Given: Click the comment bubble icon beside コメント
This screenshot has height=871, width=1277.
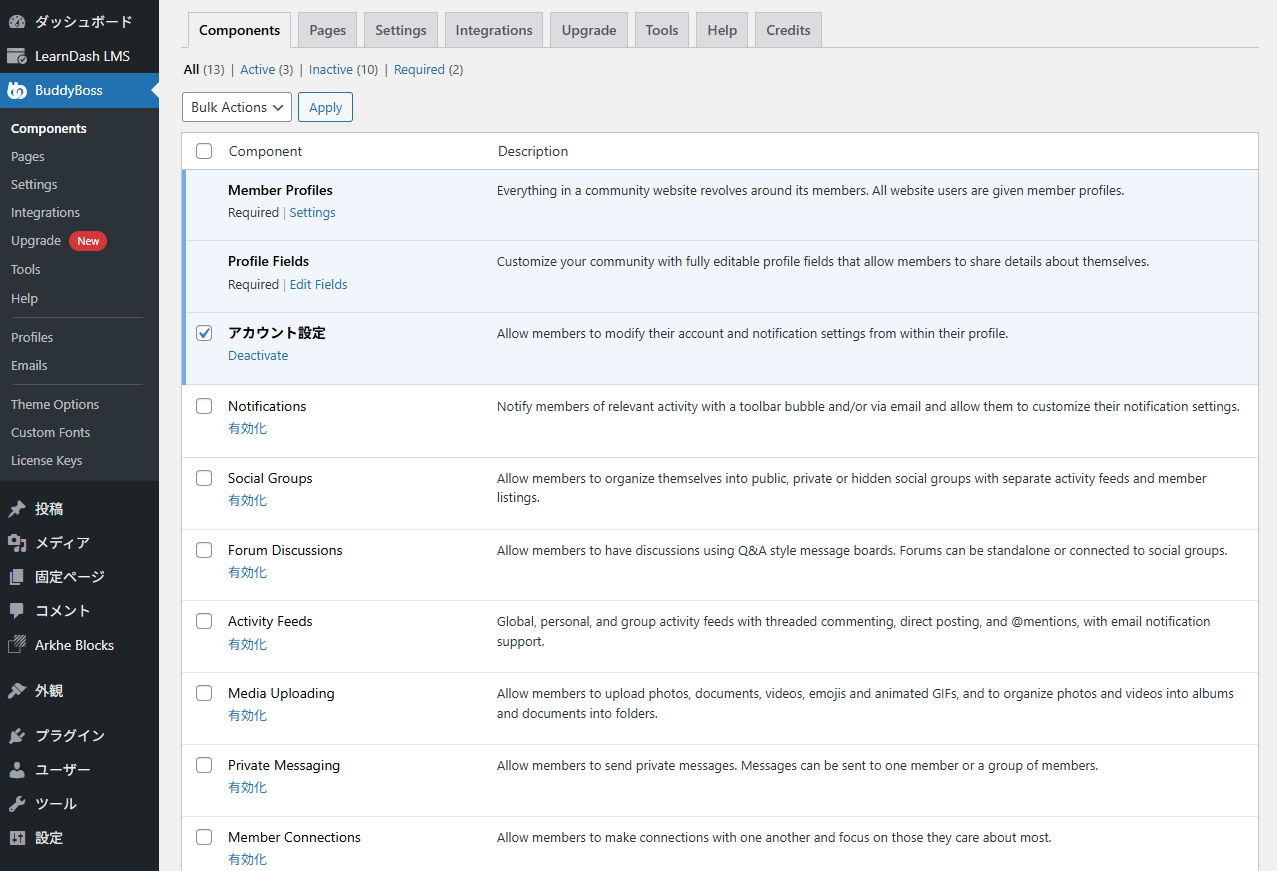Looking at the screenshot, I should point(17,611).
